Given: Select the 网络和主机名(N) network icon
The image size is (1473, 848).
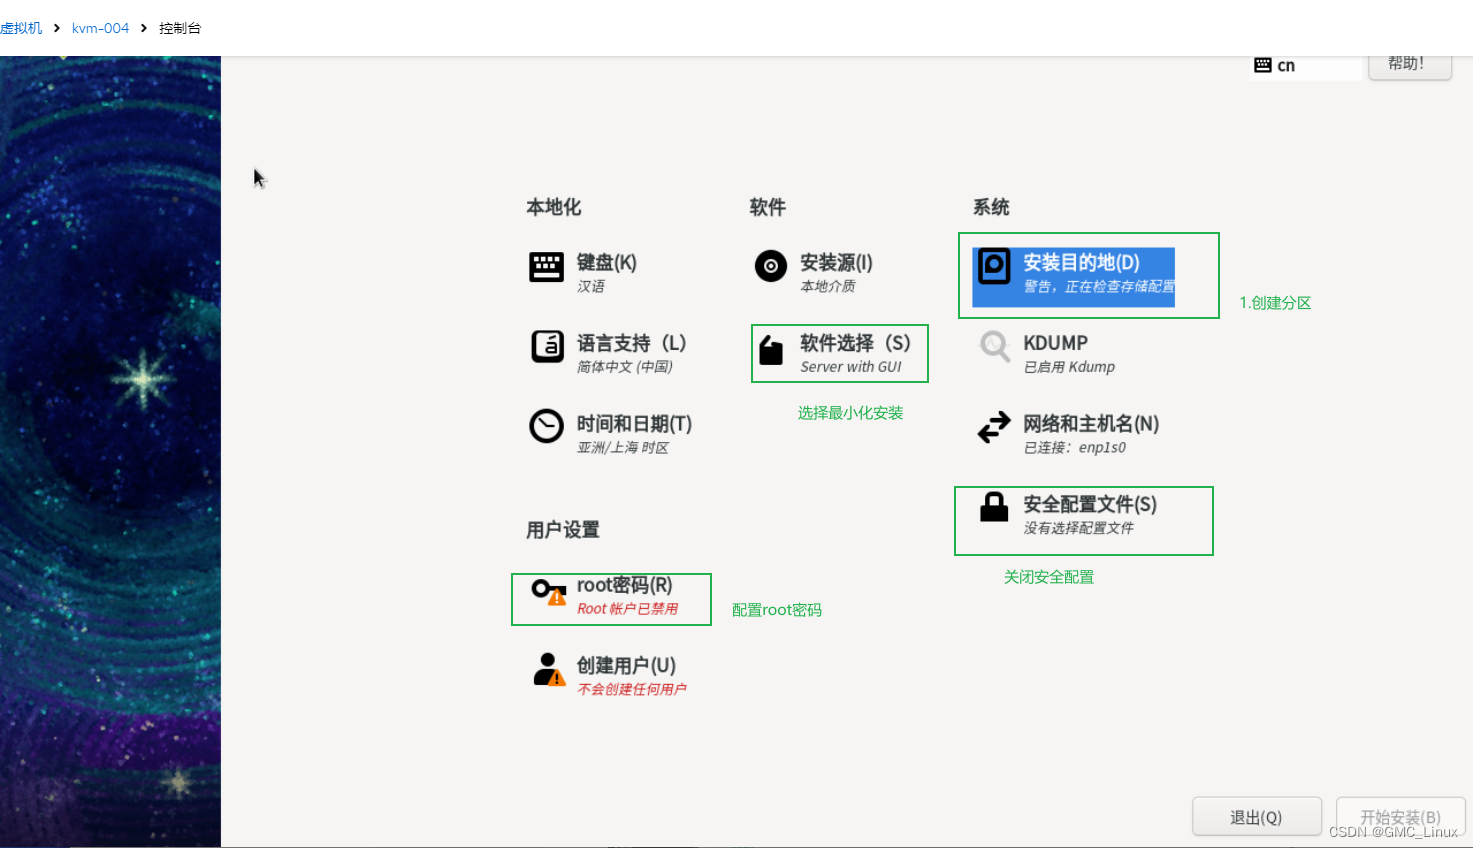Looking at the screenshot, I should tap(993, 429).
